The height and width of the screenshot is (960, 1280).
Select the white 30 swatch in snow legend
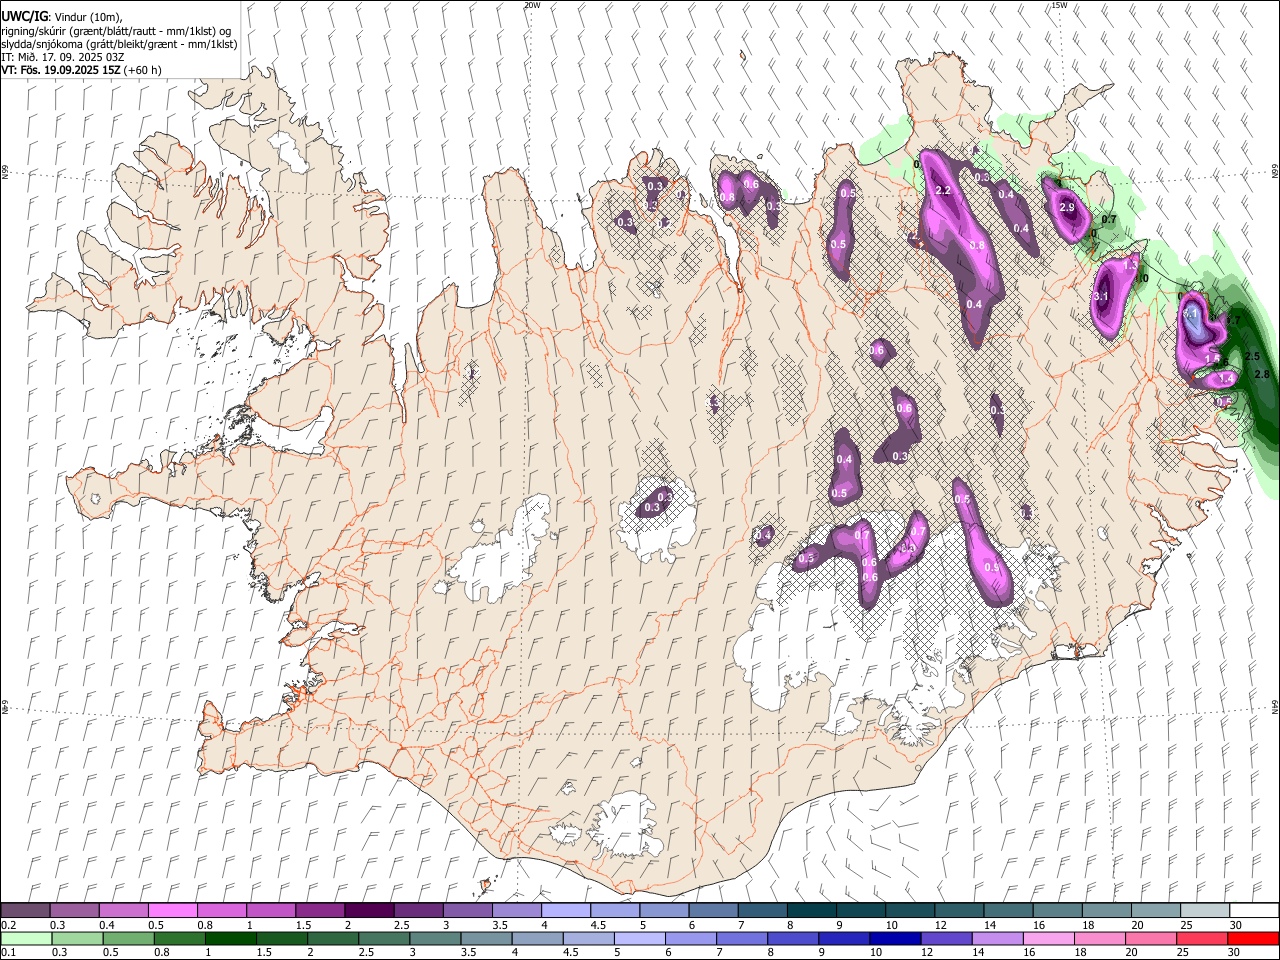1254,910
